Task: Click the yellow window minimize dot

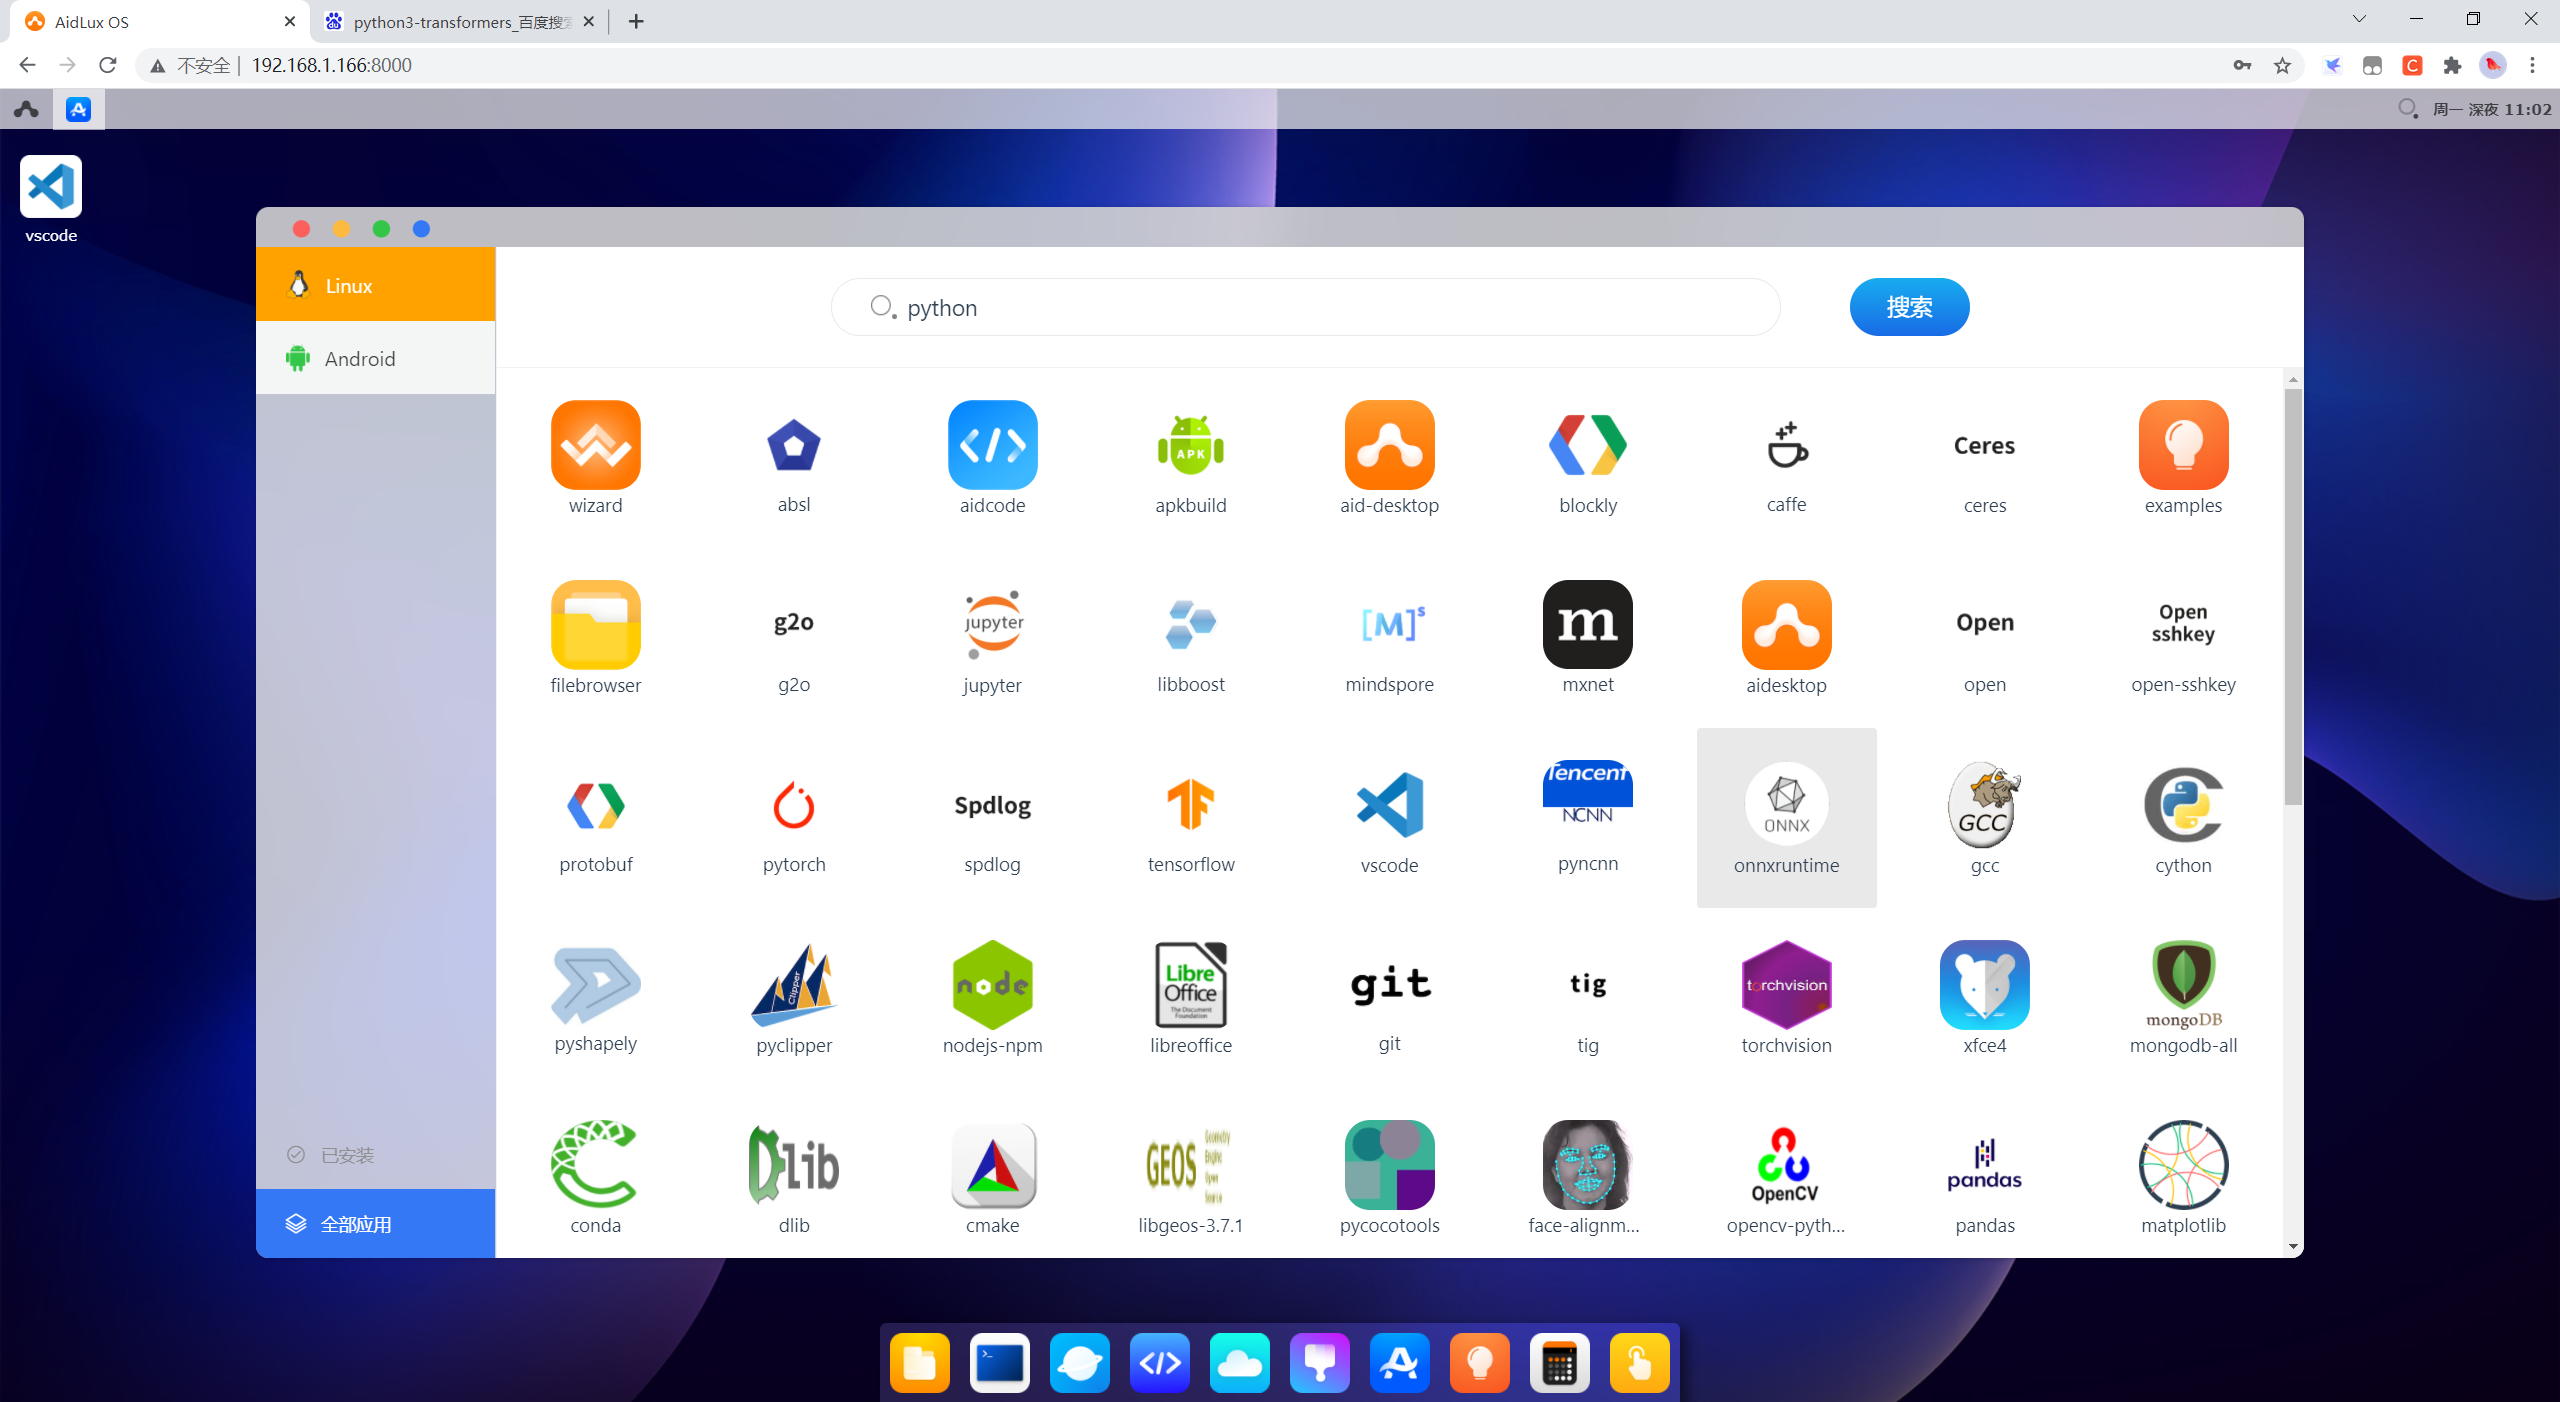Action: 341,229
